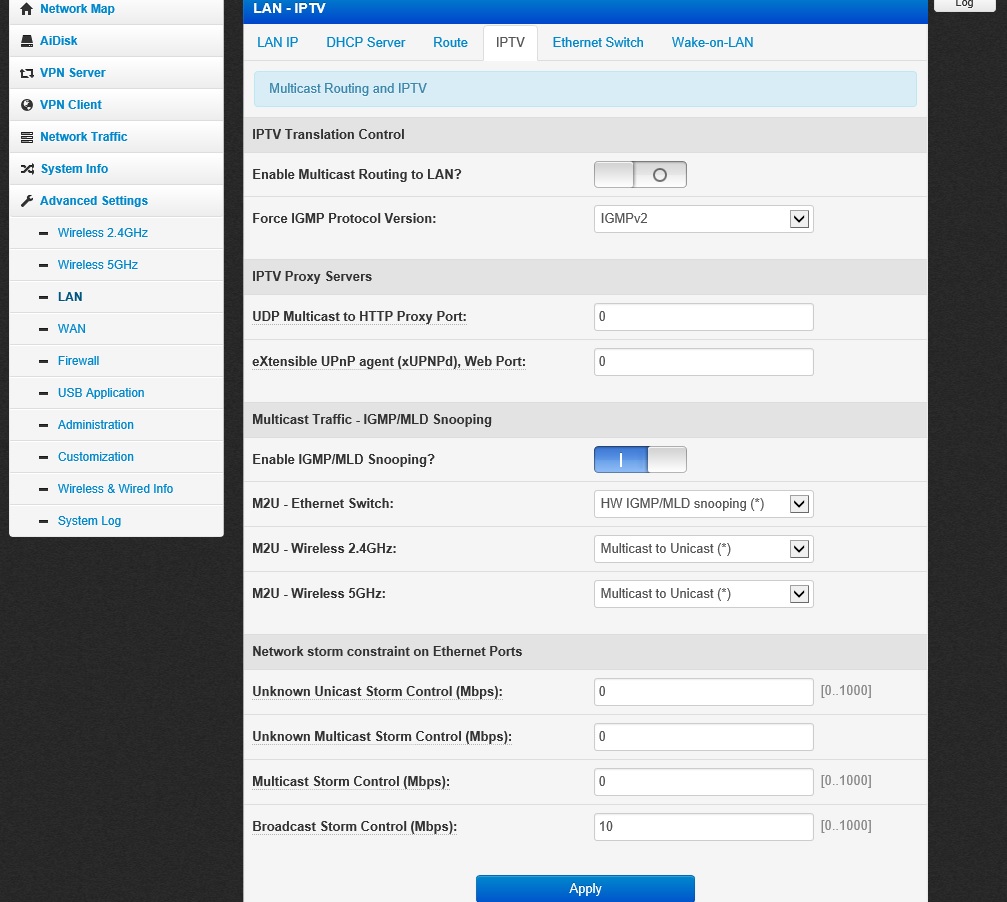Click the Multicast Routing and IPTV banner

tap(585, 89)
